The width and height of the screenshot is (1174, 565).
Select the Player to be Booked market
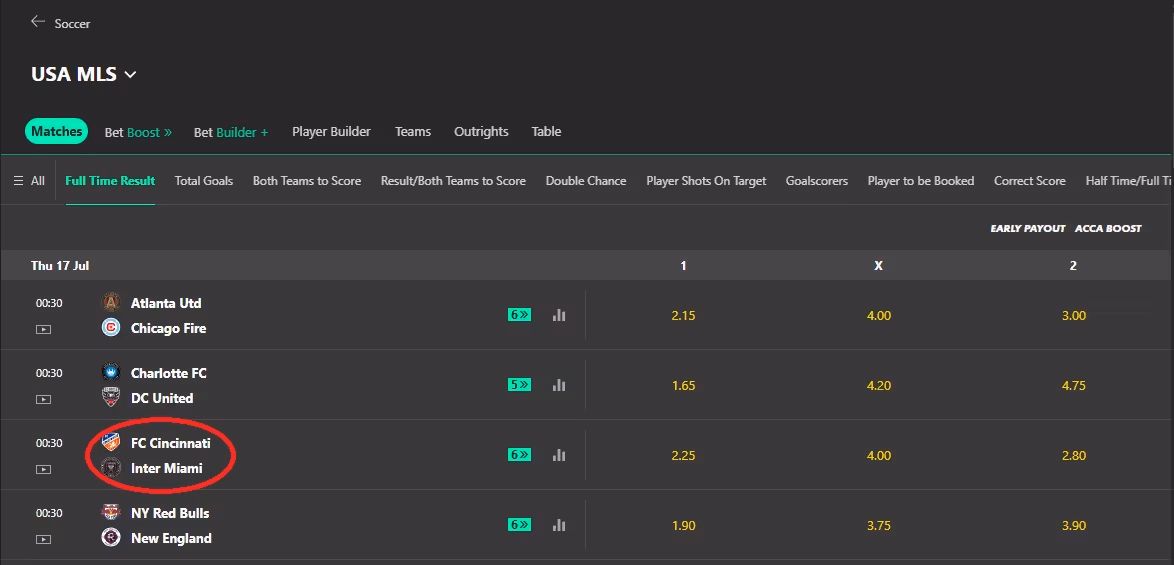[921, 180]
